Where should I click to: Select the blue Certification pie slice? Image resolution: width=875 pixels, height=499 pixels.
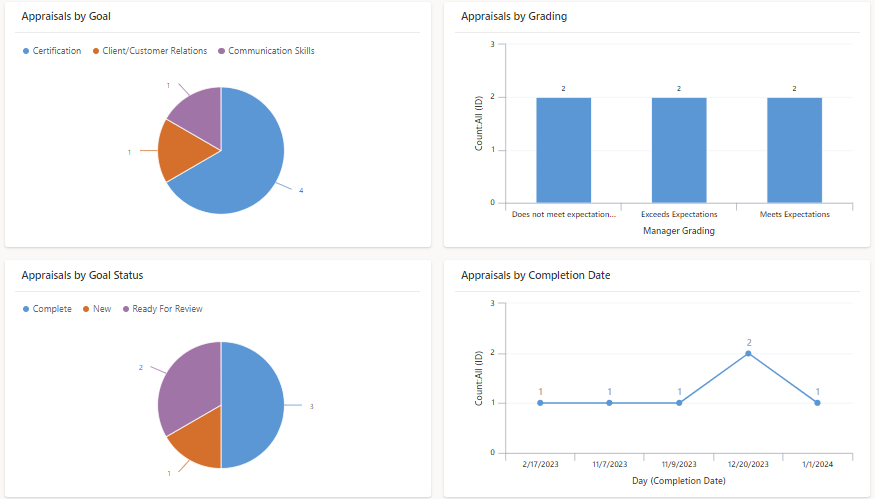tap(246, 162)
